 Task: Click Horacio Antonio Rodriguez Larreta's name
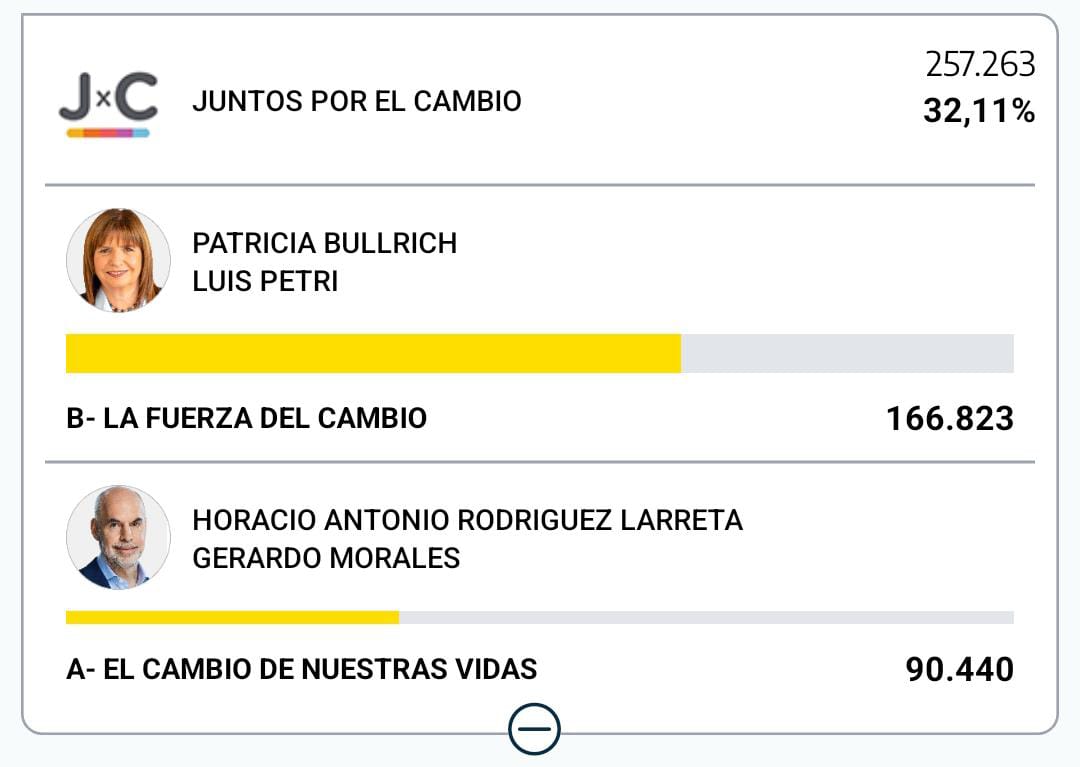pyautogui.click(x=467, y=520)
